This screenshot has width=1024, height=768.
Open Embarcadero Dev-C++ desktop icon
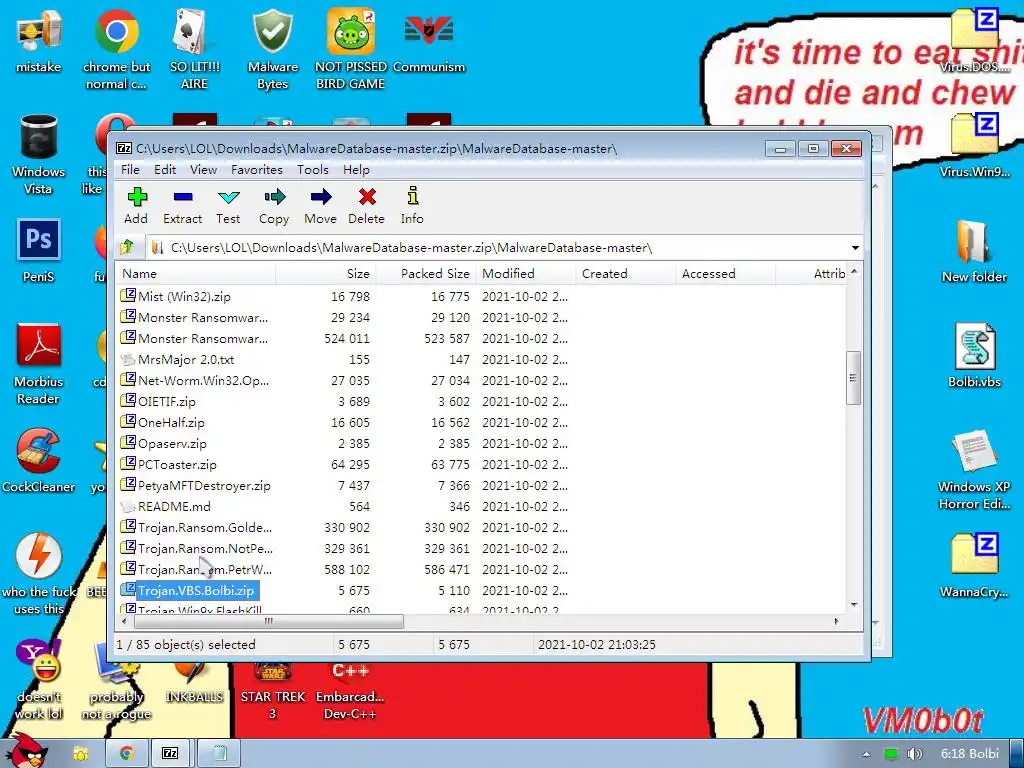click(351, 692)
